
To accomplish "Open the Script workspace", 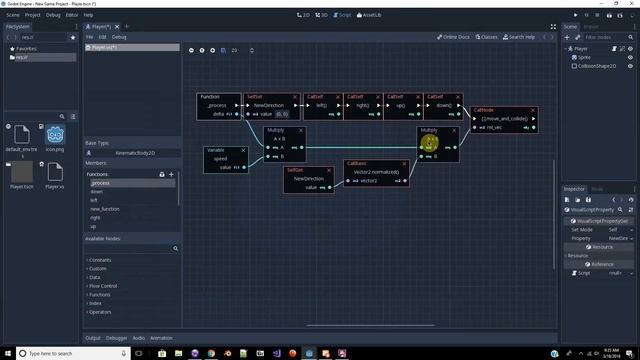I will pyautogui.click(x=342, y=15).
